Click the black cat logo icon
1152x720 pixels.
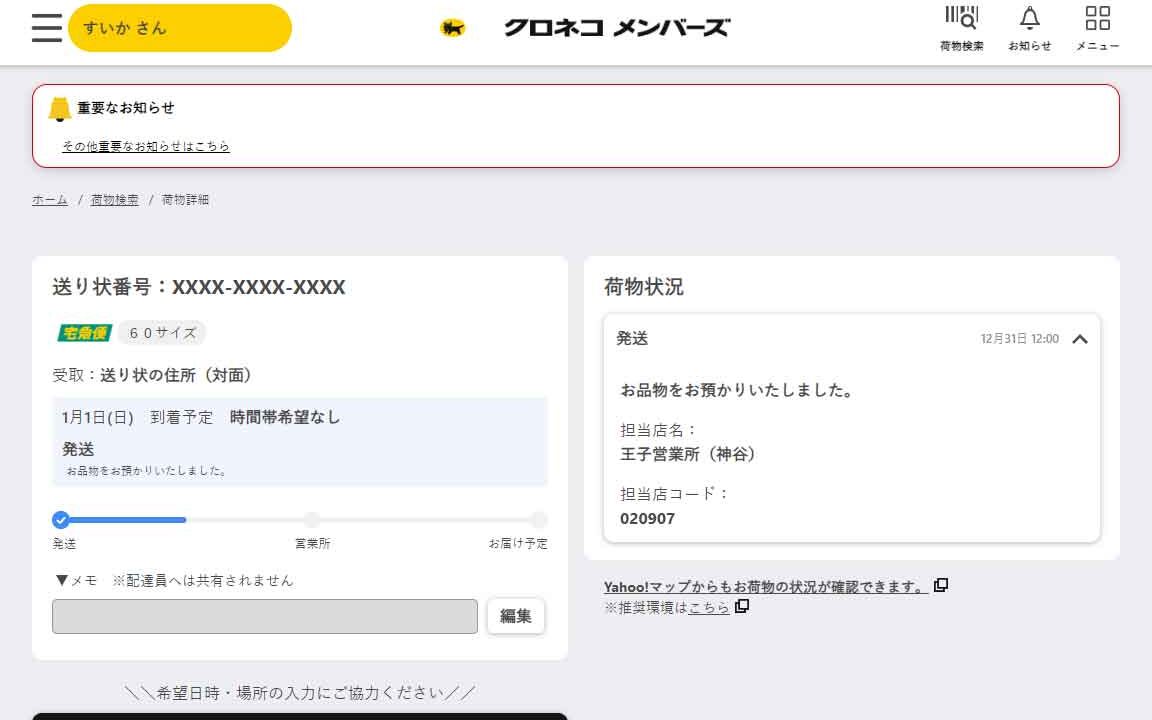453,28
